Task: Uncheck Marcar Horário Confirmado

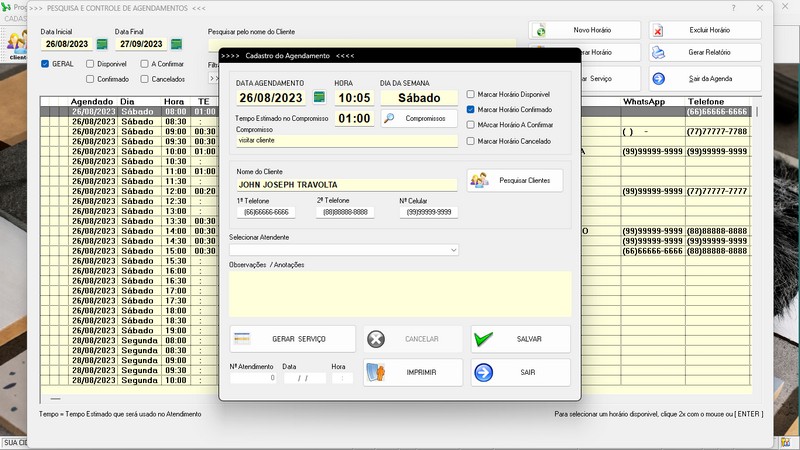Action: click(470, 110)
